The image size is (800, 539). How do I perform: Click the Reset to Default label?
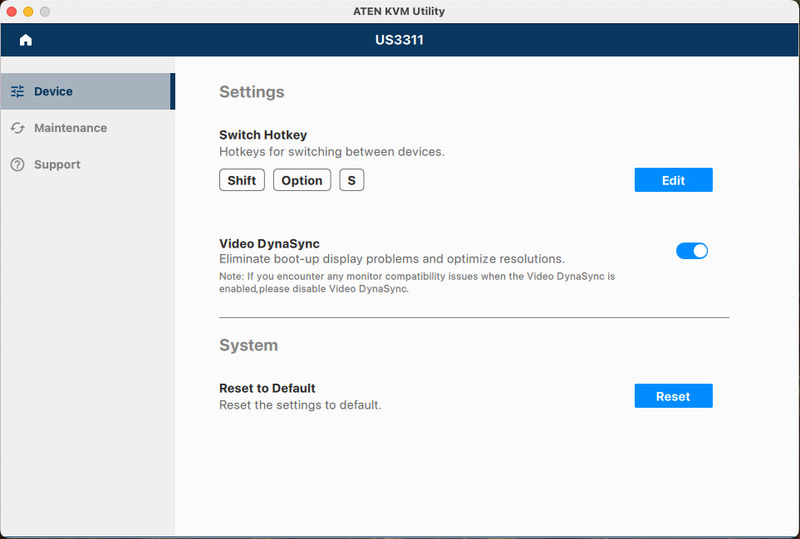pos(267,388)
